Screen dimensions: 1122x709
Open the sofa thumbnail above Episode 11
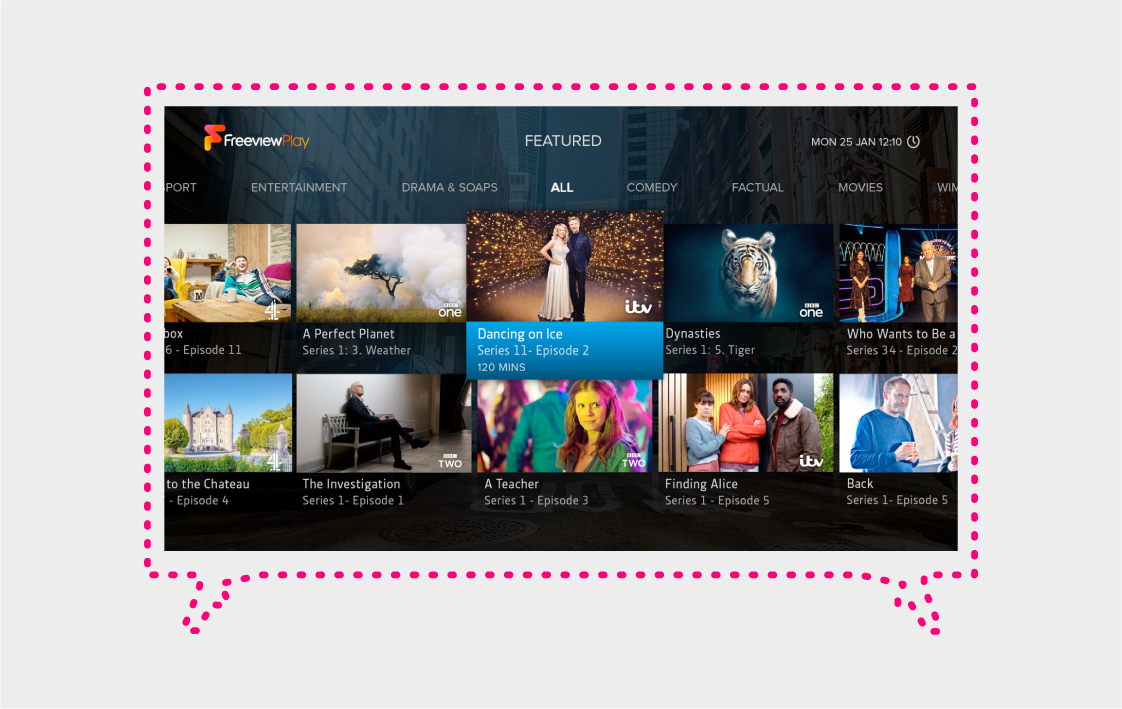pos(228,273)
